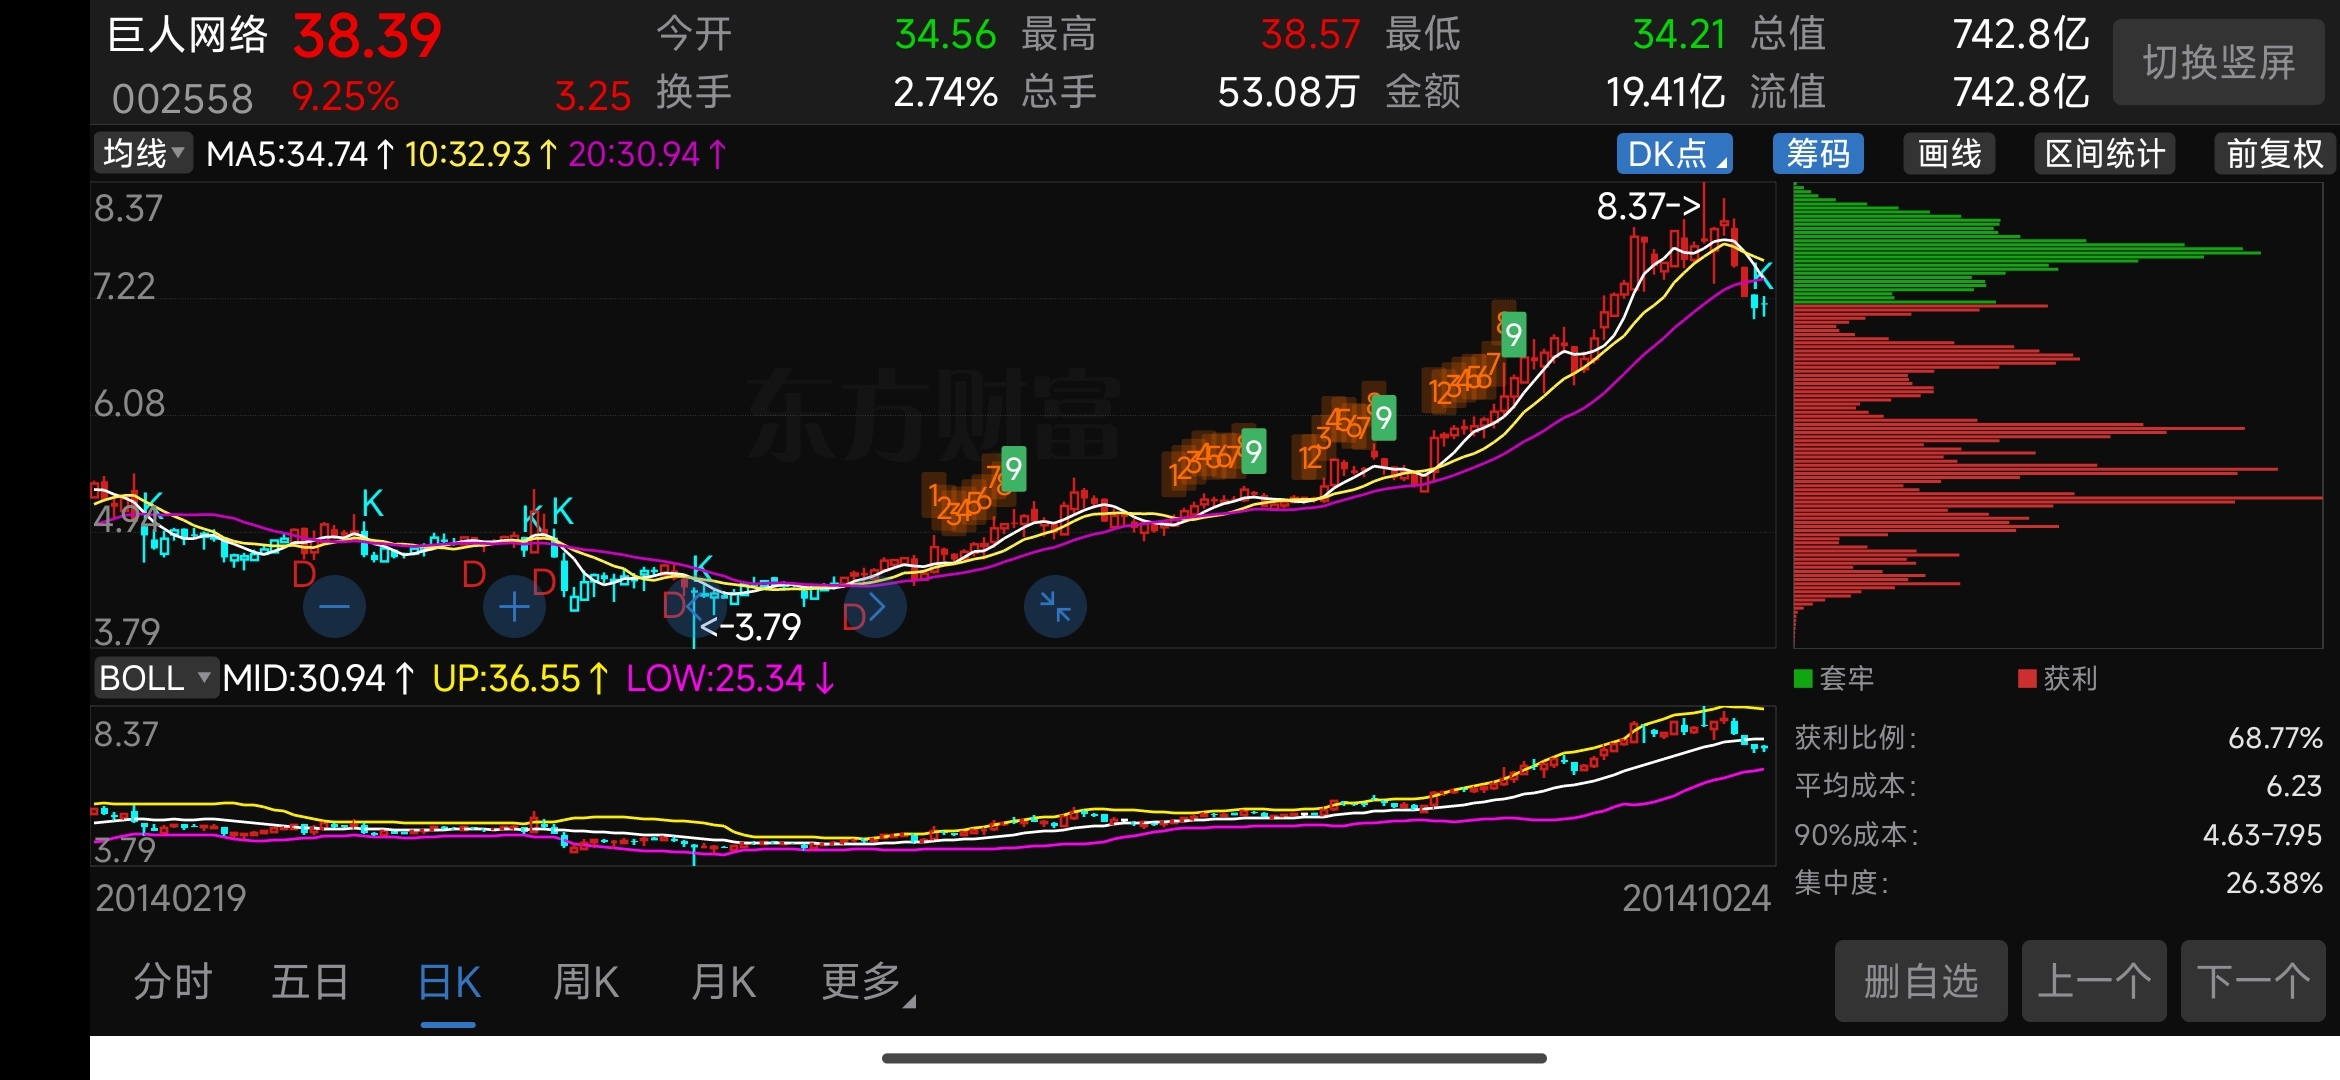Tap the chip distribution histogram

click(x=2058, y=415)
